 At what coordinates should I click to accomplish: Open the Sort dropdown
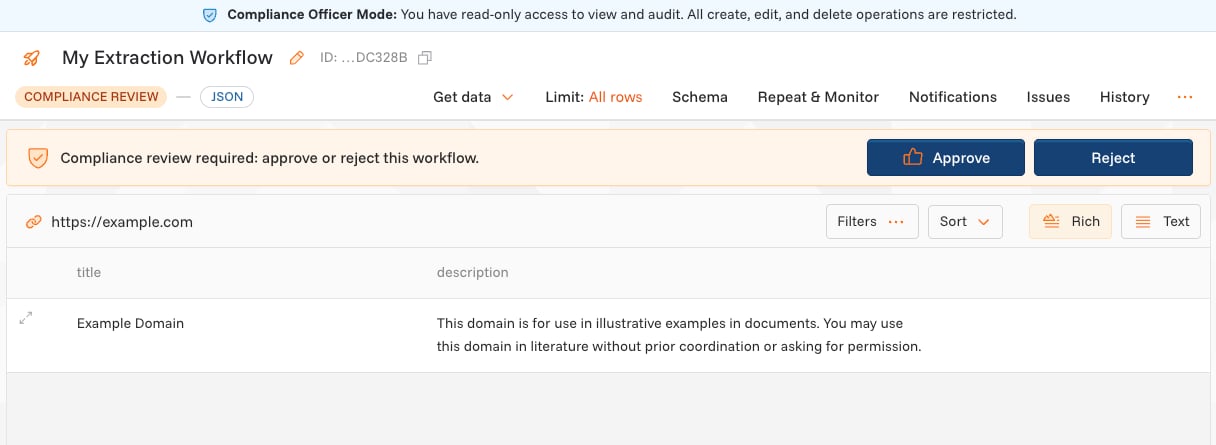(x=965, y=222)
